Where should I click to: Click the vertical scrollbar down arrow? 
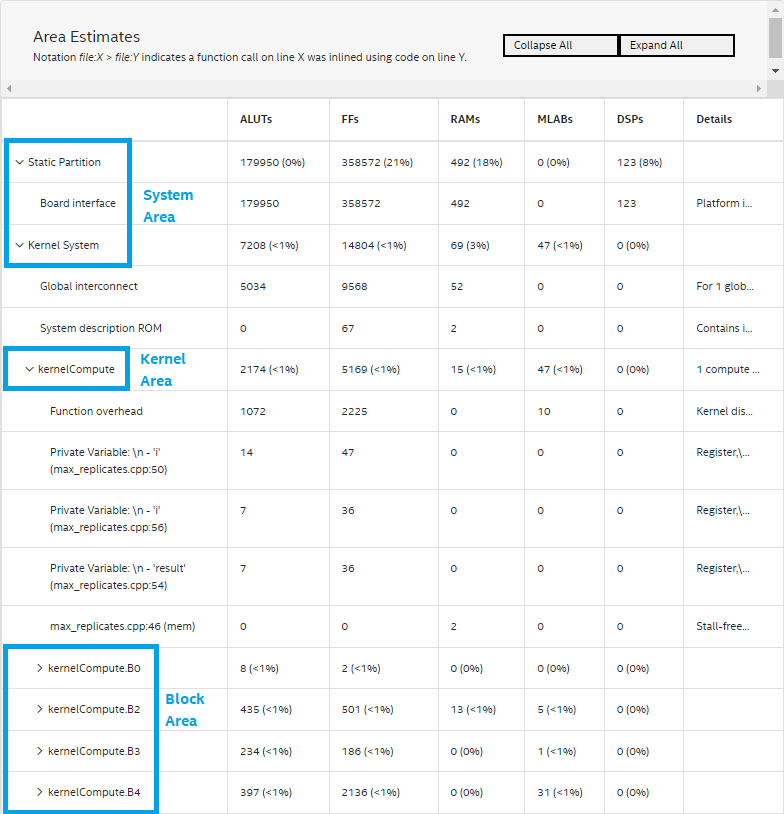tap(775, 71)
